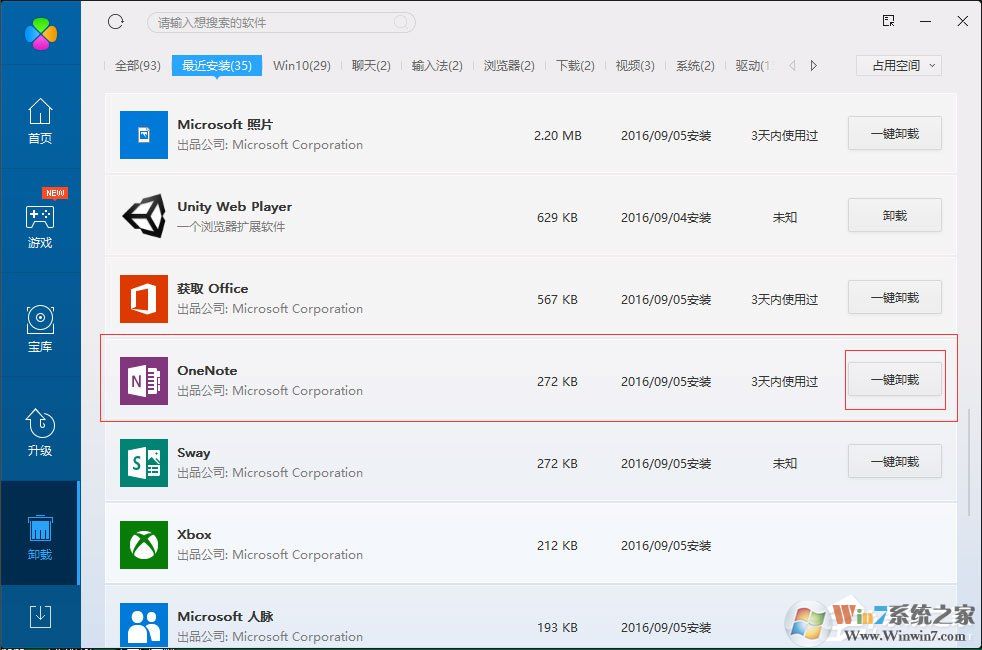This screenshot has height=650, width=982.
Task: Click 卸载 for Unity Web Player
Action: (894, 215)
